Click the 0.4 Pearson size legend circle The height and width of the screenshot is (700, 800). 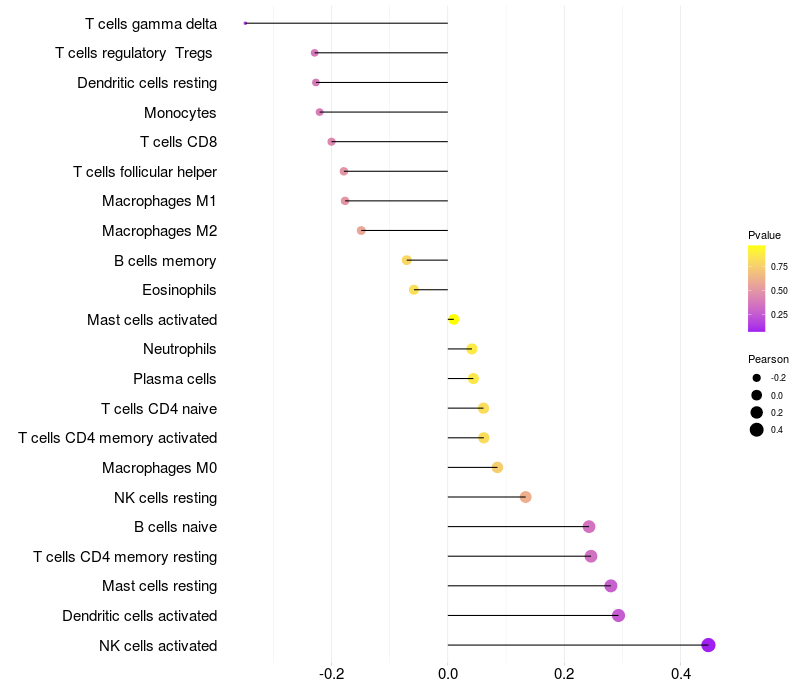757,430
